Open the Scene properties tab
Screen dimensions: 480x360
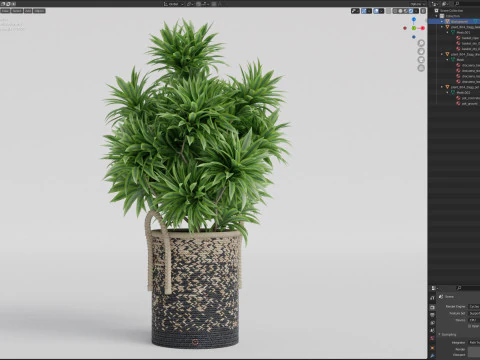click(x=432, y=331)
